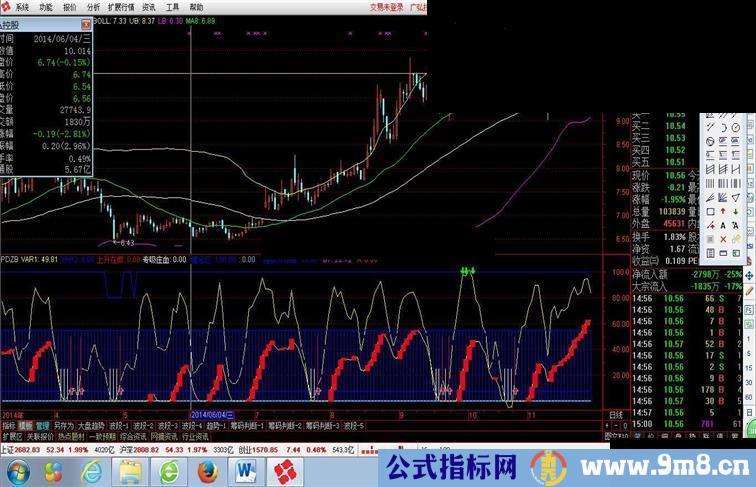Select the circle-slash drawing tool
Image resolution: width=756 pixels, height=487 pixels.
pos(711,141)
